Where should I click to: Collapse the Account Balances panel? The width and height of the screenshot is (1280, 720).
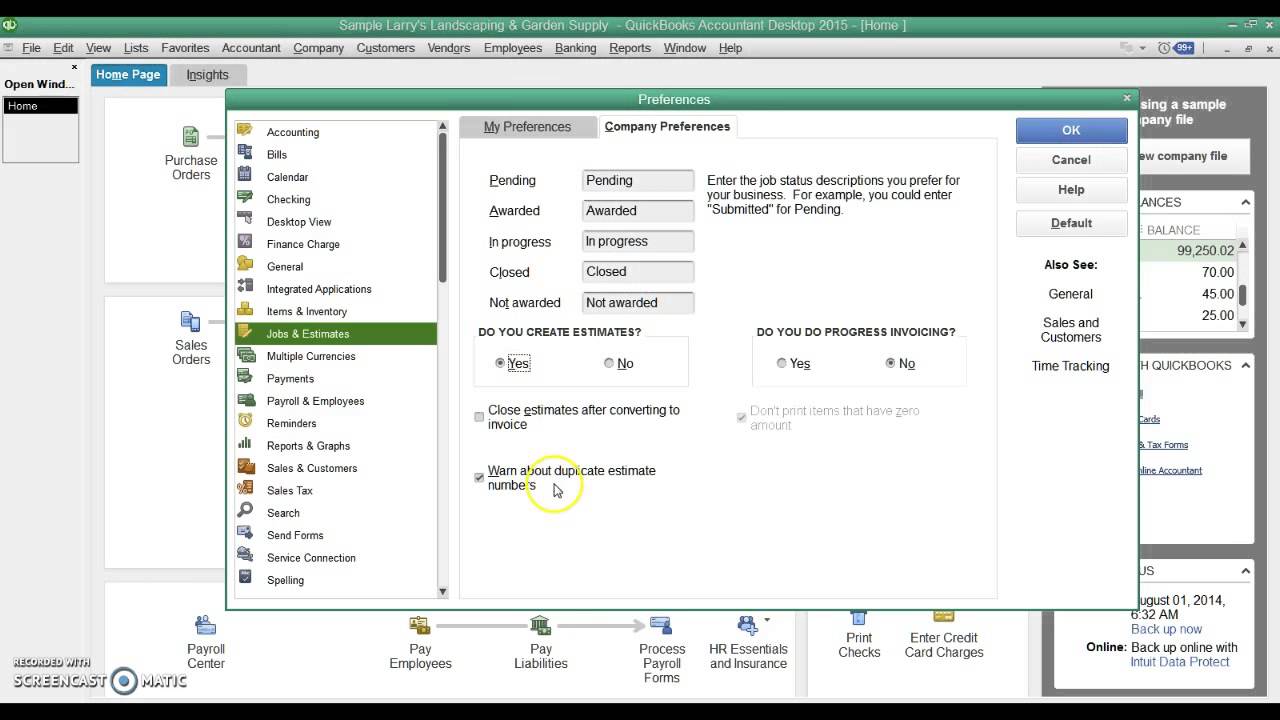coord(1245,202)
